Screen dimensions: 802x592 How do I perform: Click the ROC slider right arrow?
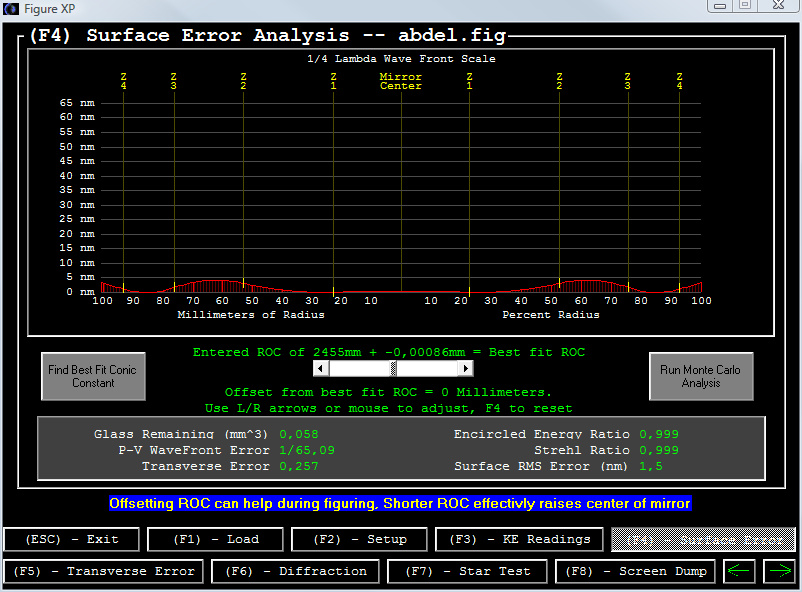coord(465,368)
